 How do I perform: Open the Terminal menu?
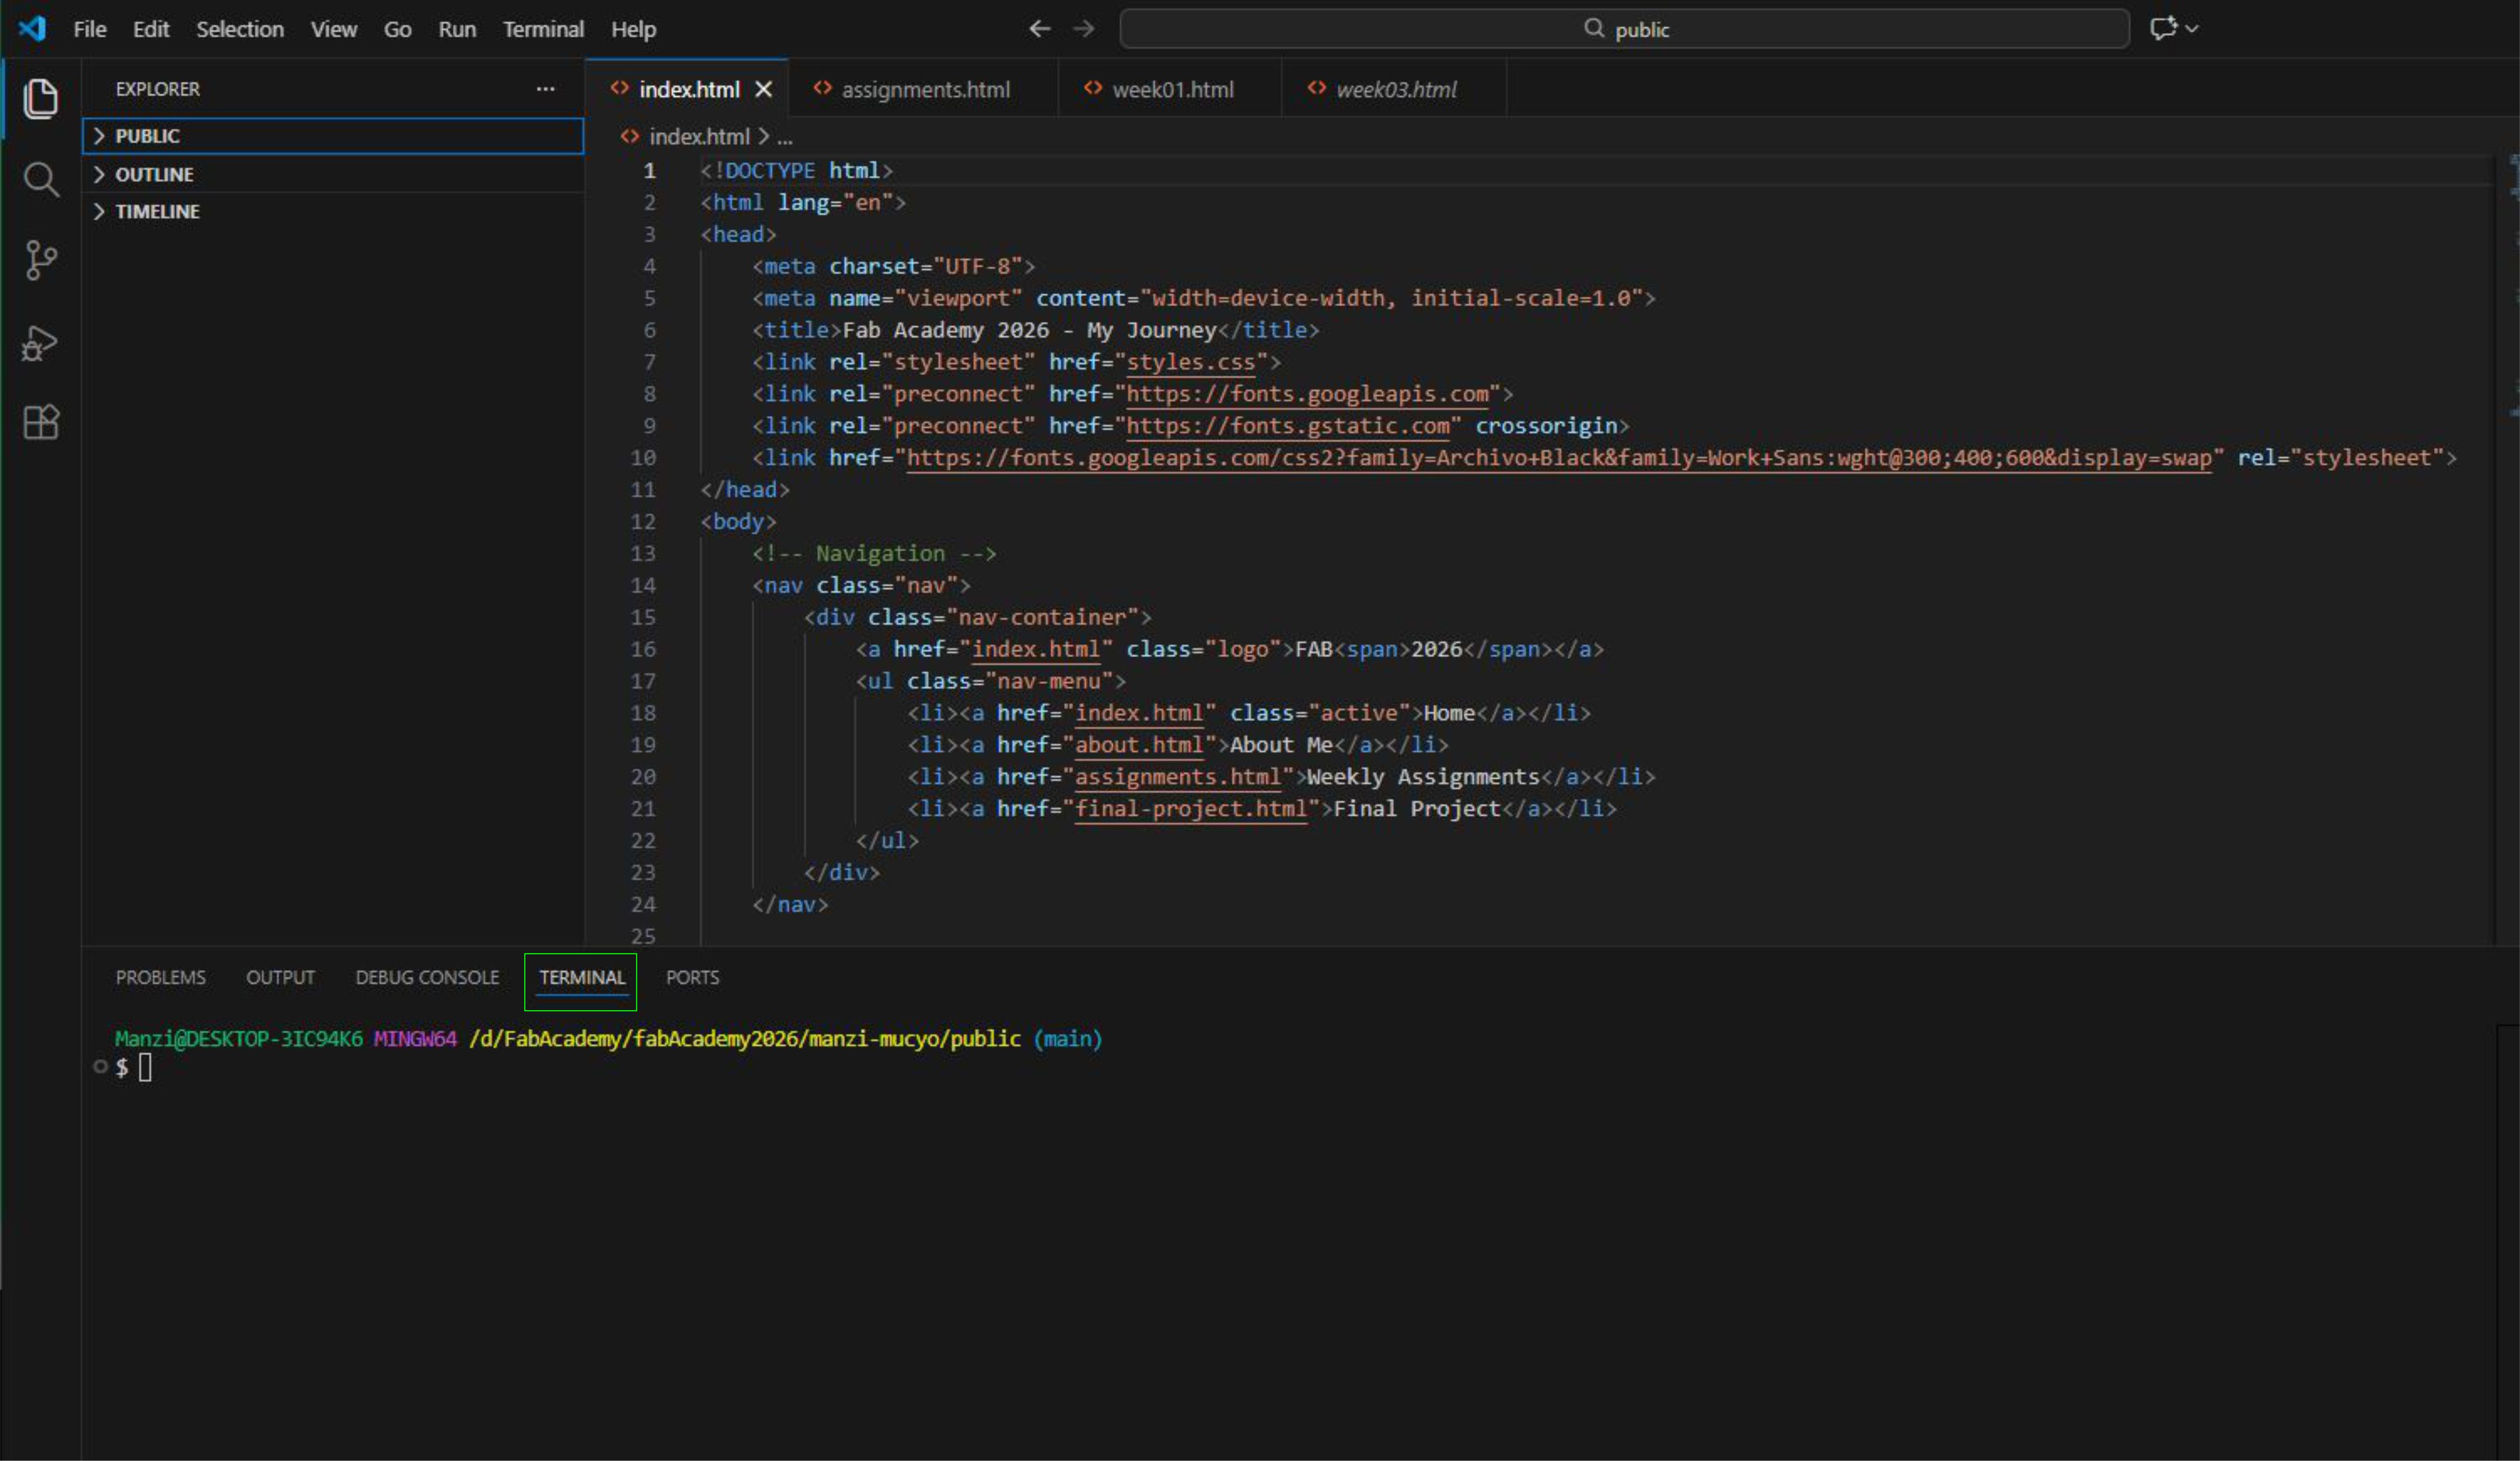pos(542,29)
